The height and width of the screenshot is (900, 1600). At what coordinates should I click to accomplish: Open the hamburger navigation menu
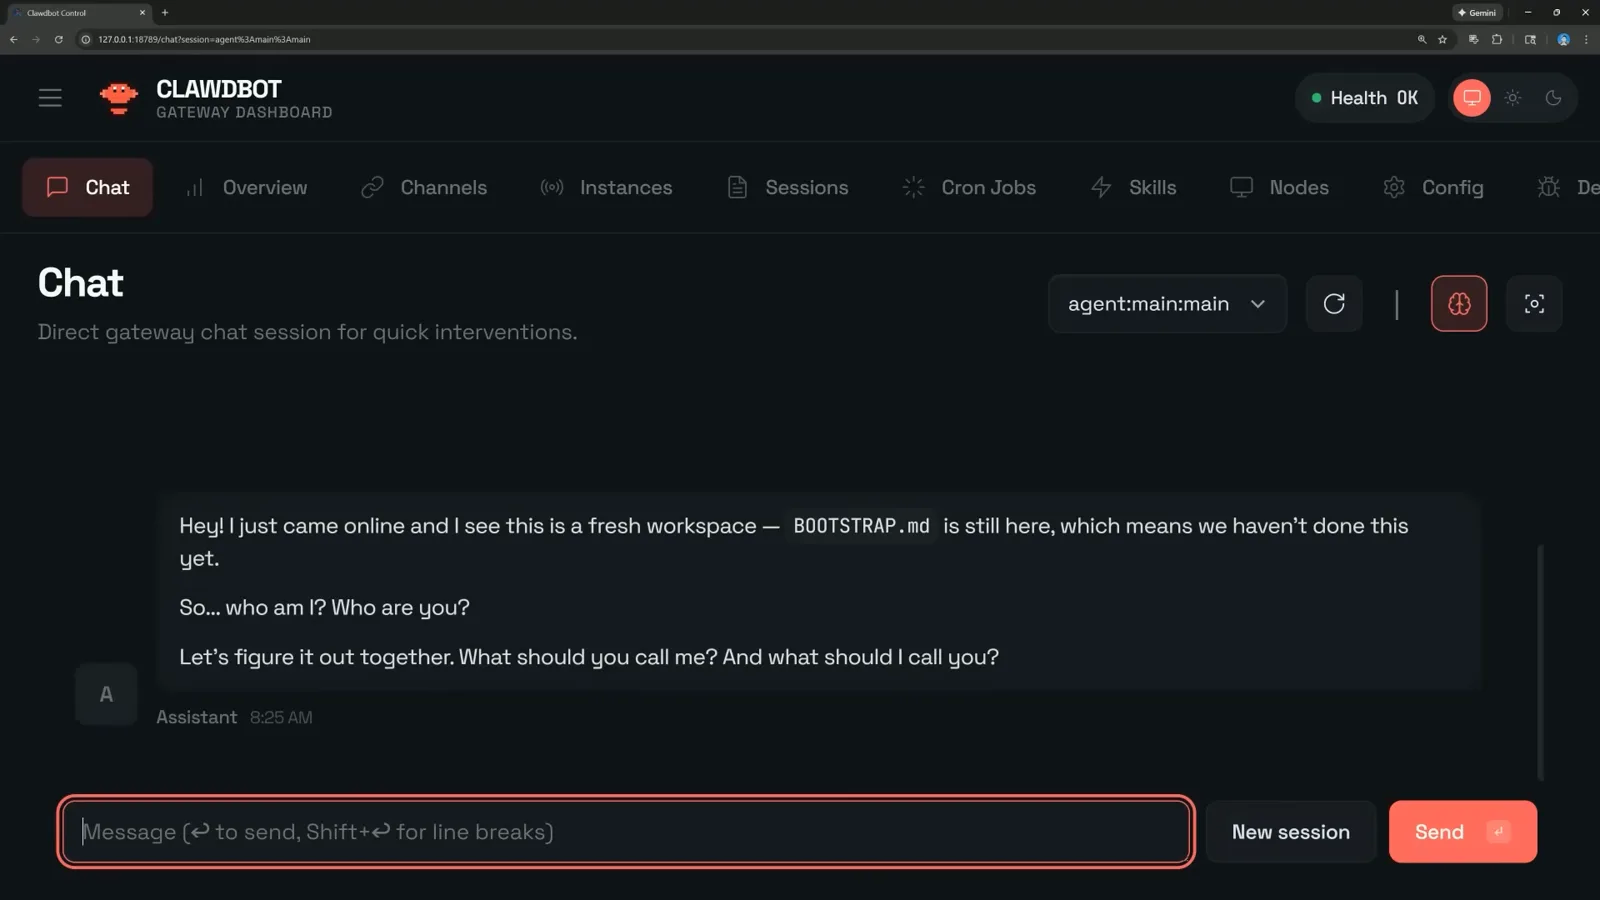tap(50, 98)
